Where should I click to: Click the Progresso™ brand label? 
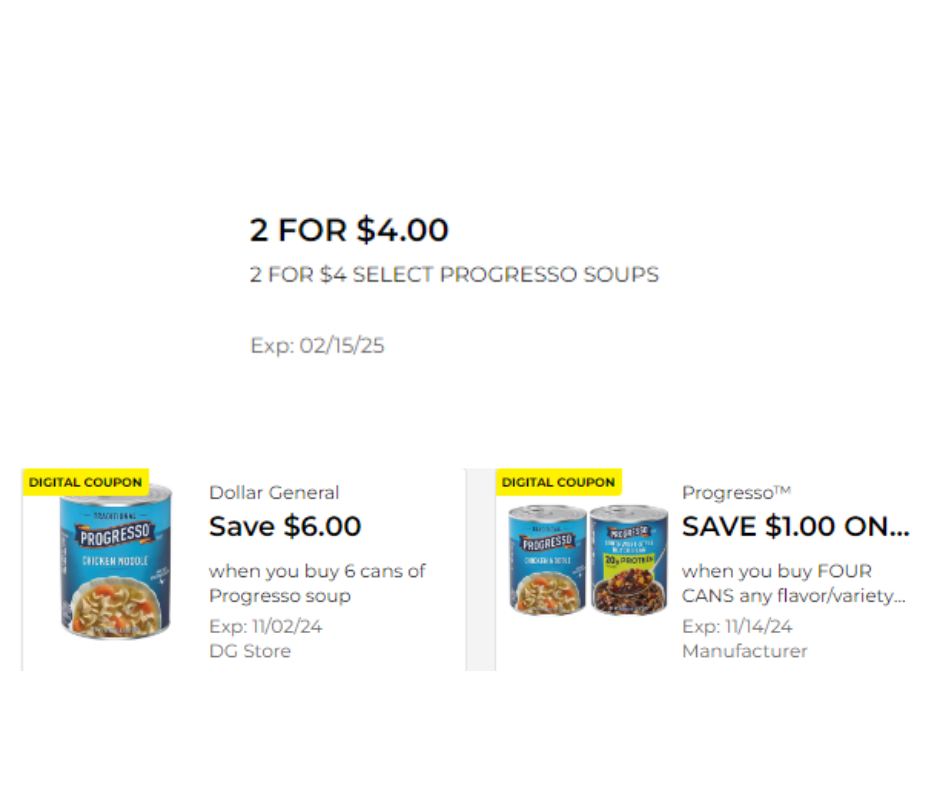point(736,492)
